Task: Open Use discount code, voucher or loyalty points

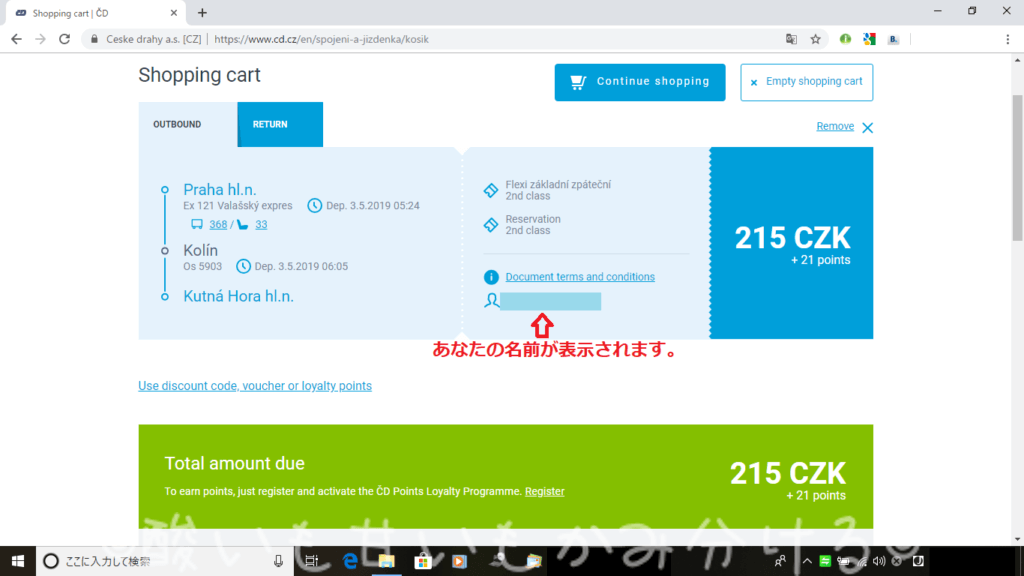Action: pyautogui.click(x=255, y=386)
